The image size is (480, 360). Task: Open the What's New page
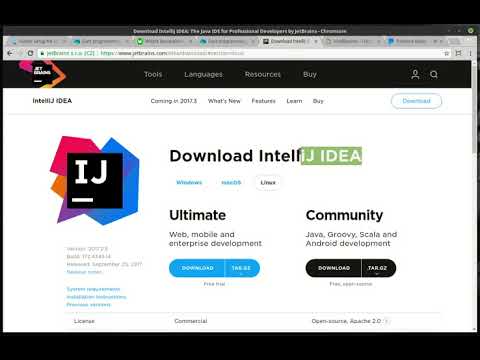click(x=224, y=101)
